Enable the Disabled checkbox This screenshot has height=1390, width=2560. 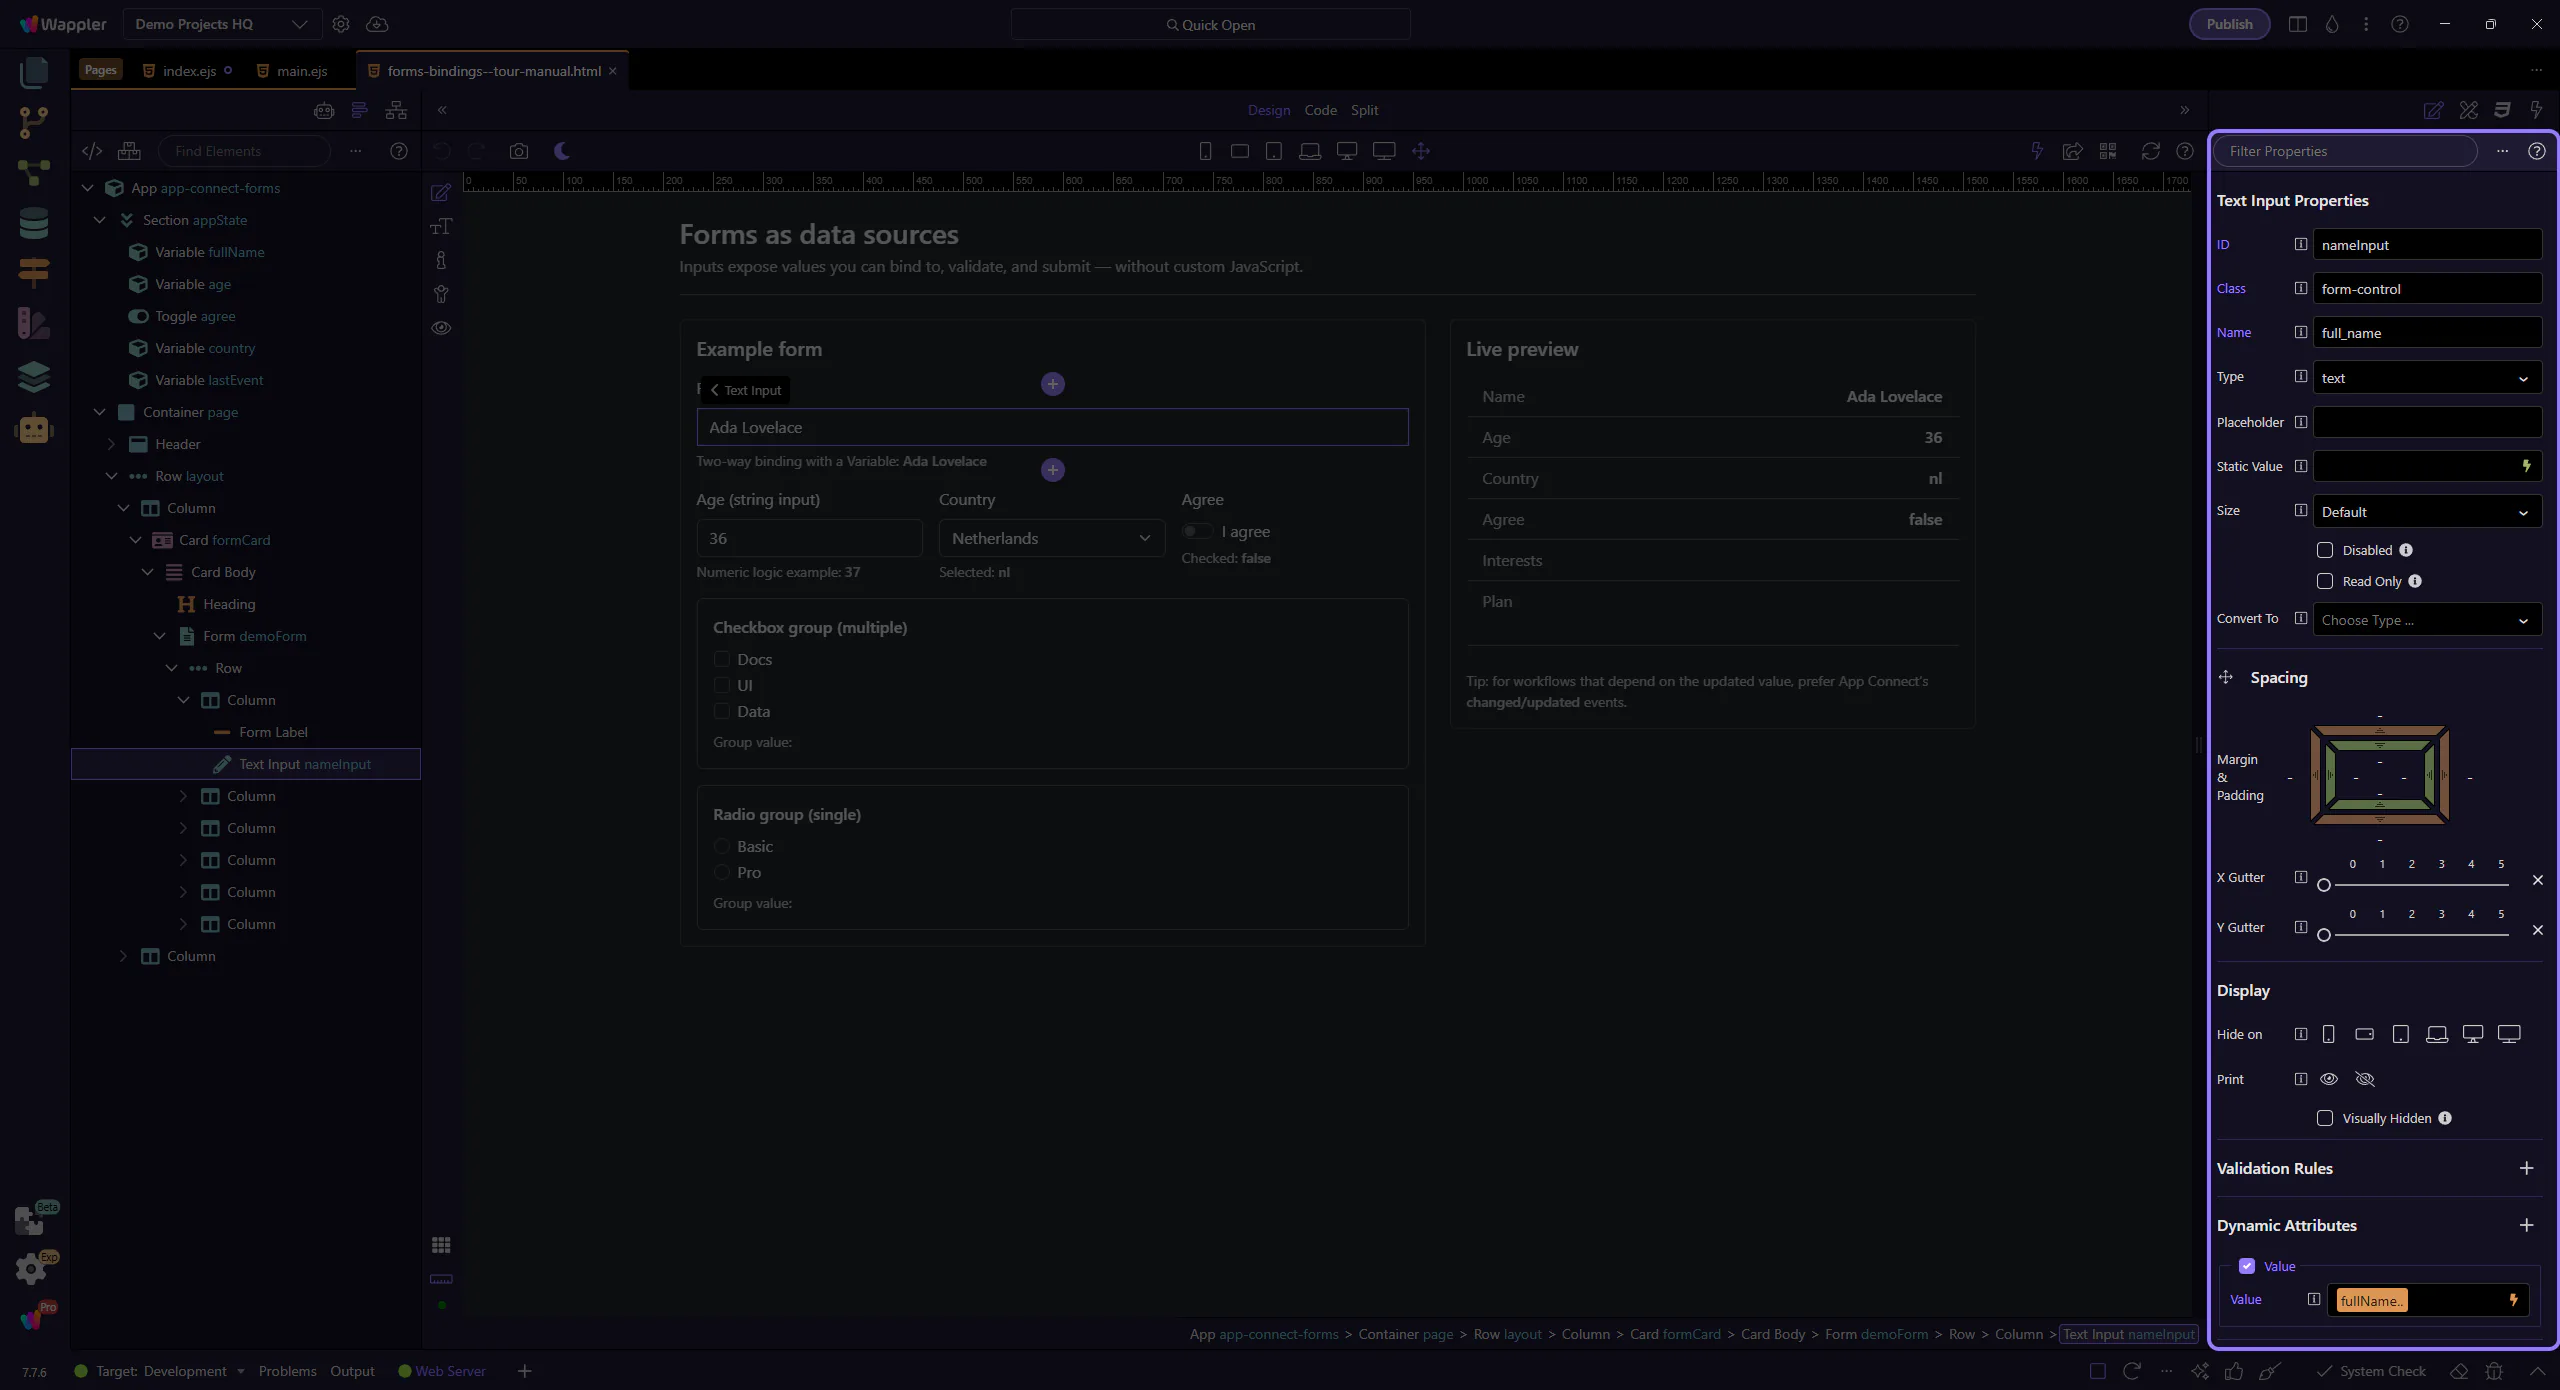[2325, 550]
